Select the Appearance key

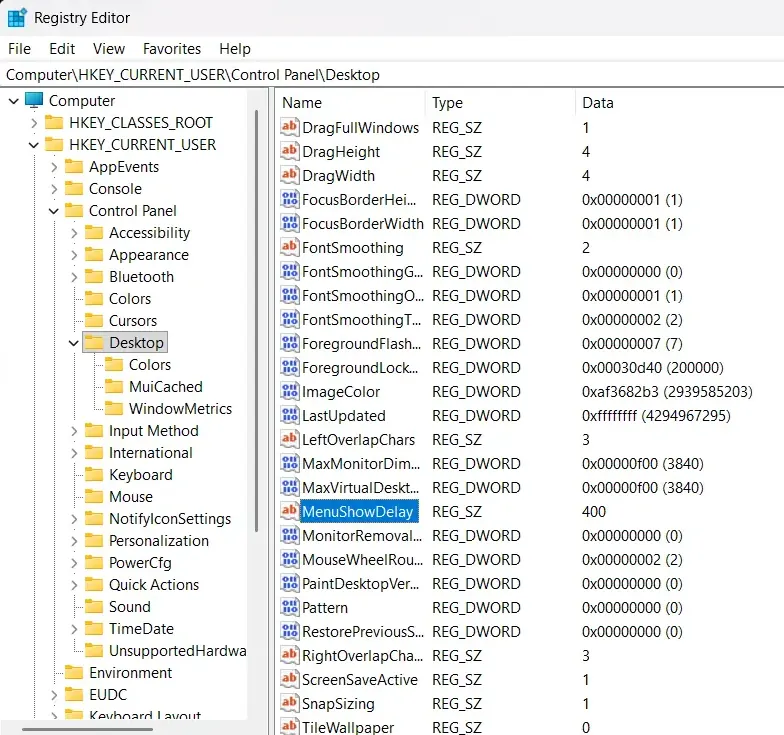149,254
